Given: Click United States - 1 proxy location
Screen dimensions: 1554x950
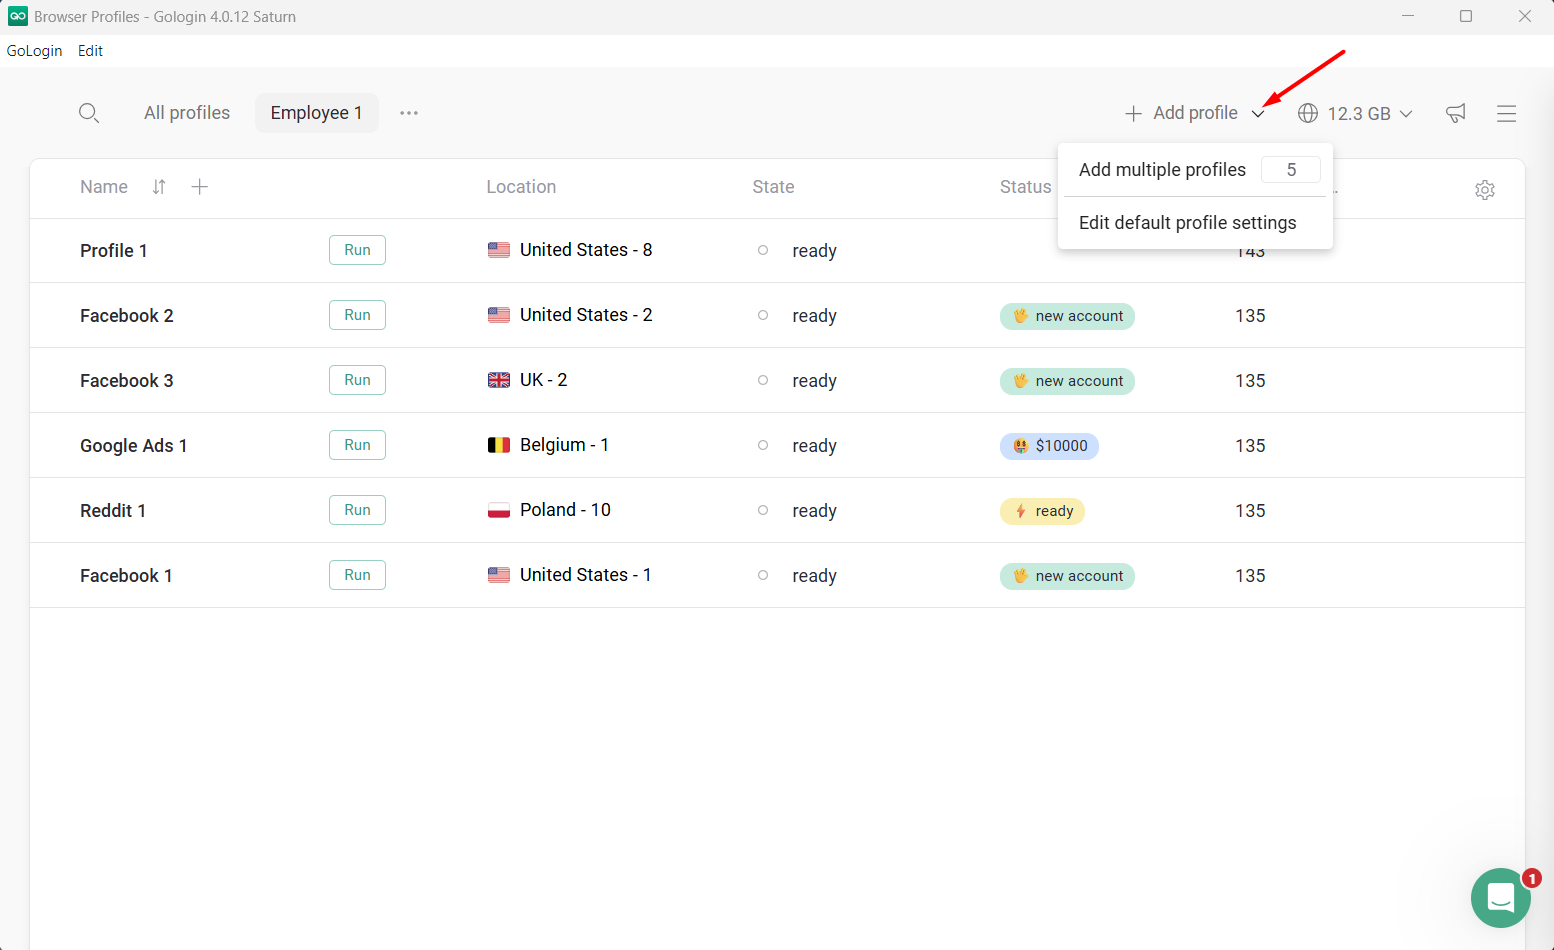Looking at the screenshot, I should coord(586,575).
